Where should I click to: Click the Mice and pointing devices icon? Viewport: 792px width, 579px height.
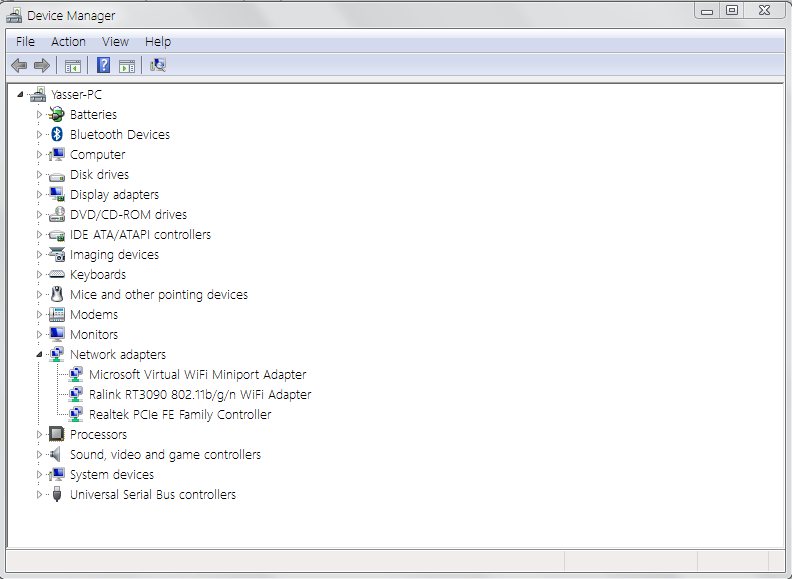(x=57, y=294)
